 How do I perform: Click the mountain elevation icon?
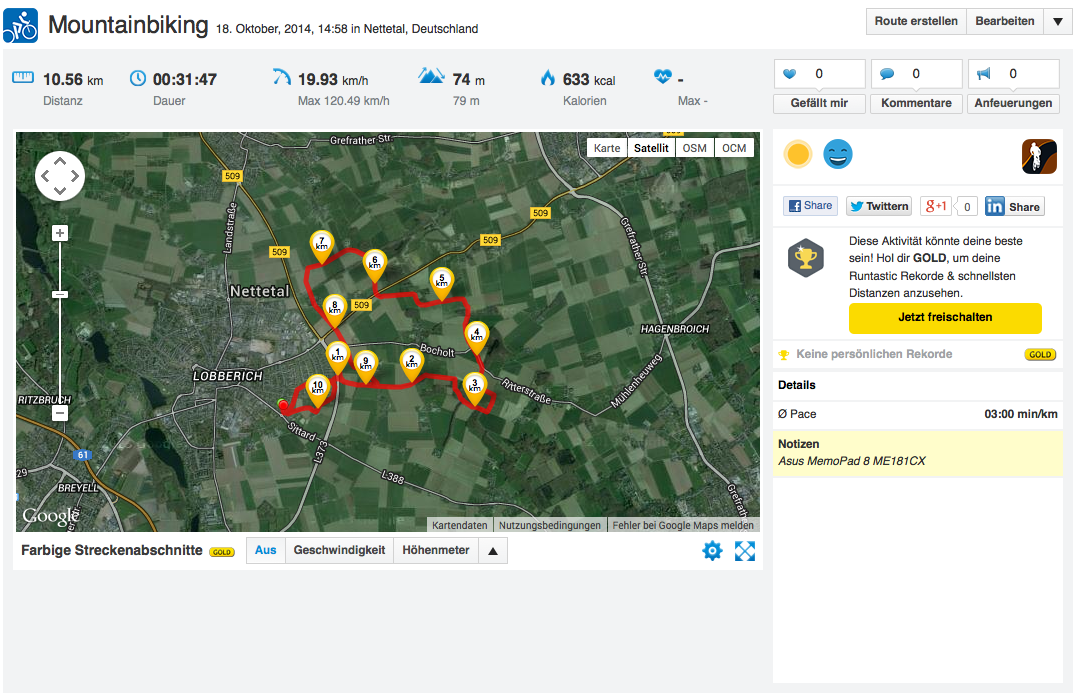[x=432, y=76]
